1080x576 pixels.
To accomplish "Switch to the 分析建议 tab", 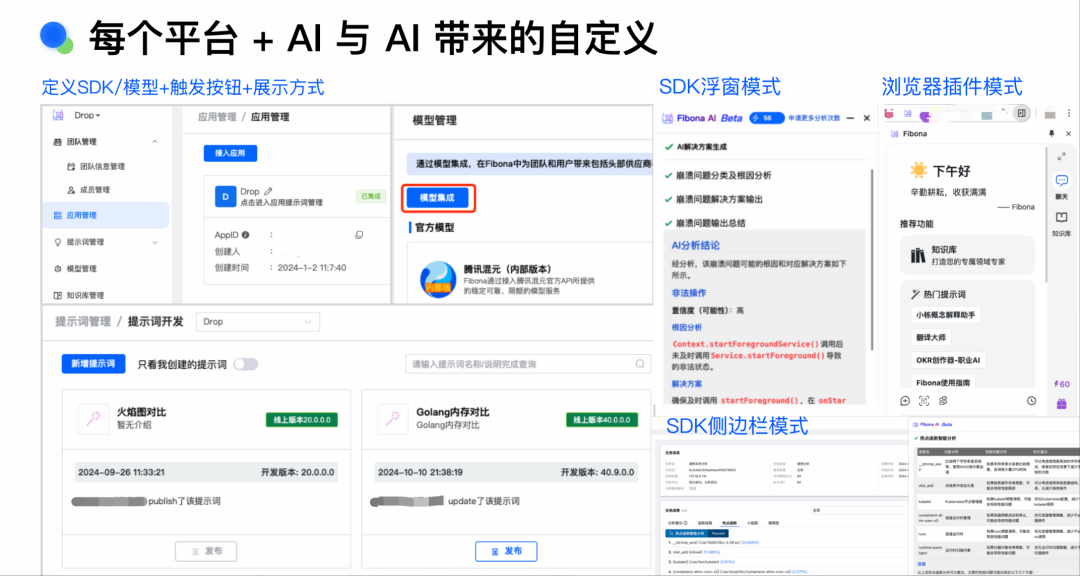I will pos(679,523).
